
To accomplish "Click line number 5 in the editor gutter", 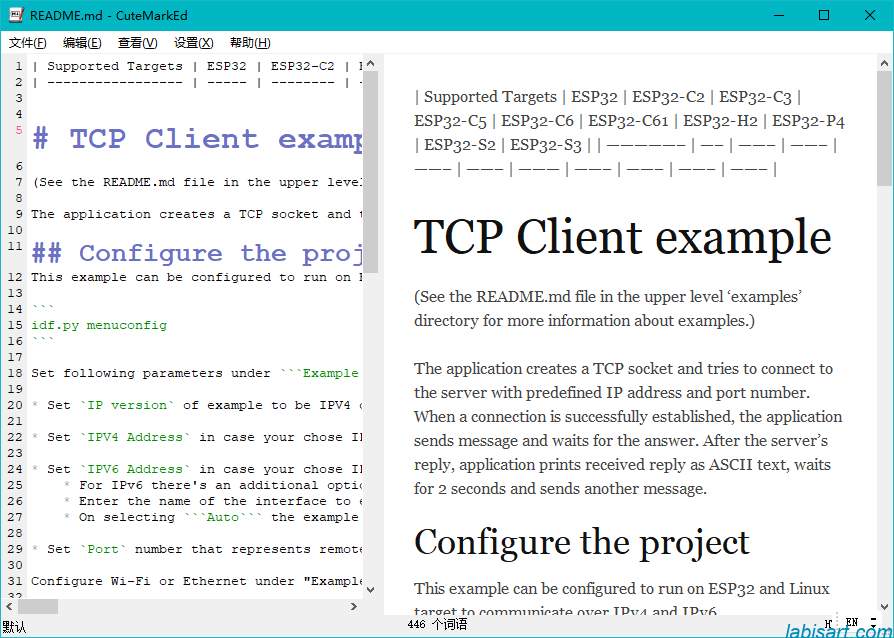I will (19, 130).
